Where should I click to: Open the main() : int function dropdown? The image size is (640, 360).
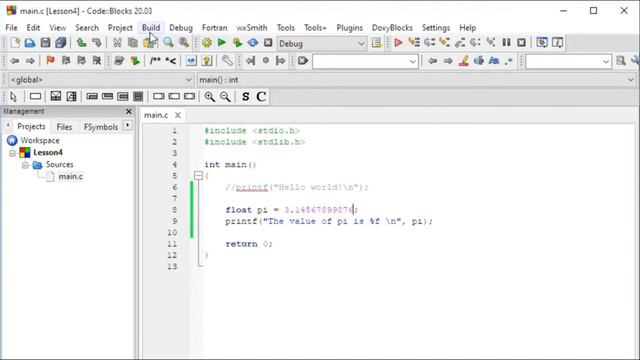(416, 80)
